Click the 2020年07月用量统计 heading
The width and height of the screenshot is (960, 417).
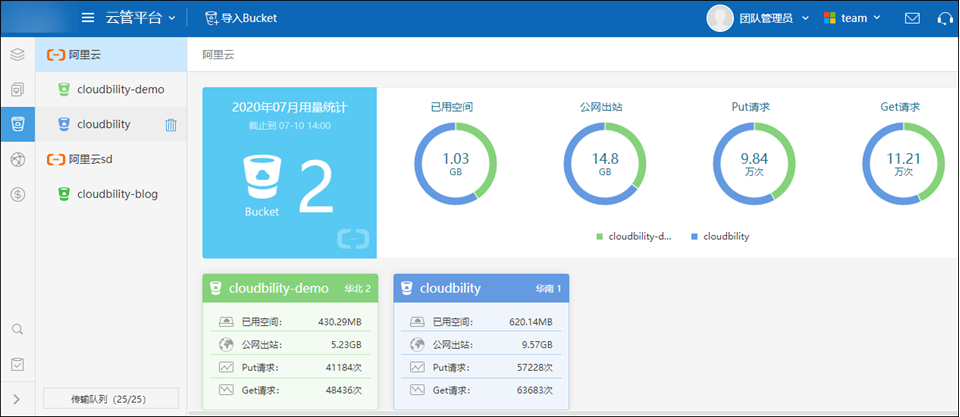tap(290, 108)
